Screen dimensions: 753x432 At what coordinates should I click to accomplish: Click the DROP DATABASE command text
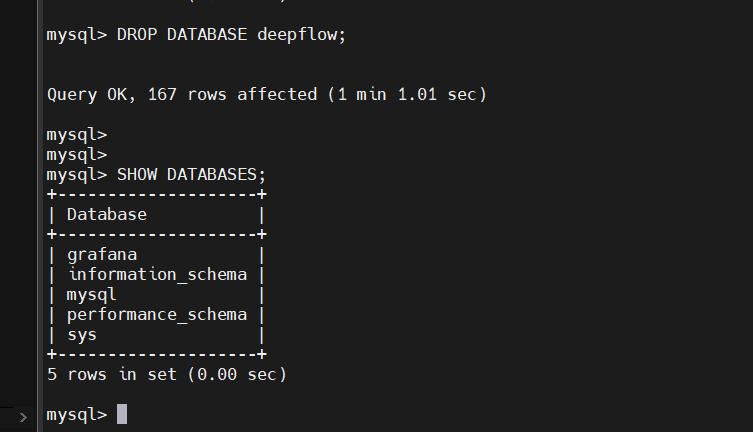(182, 34)
